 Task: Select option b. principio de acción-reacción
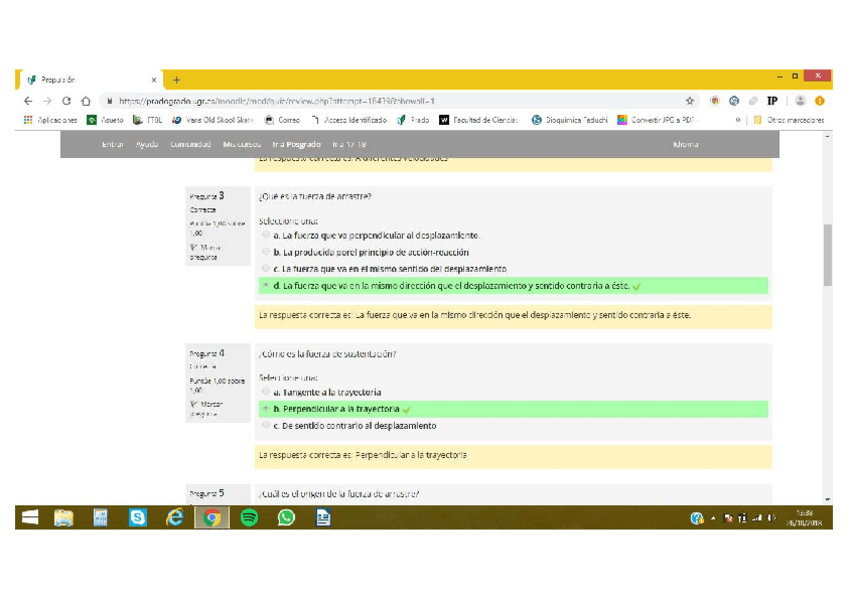click(266, 252)
